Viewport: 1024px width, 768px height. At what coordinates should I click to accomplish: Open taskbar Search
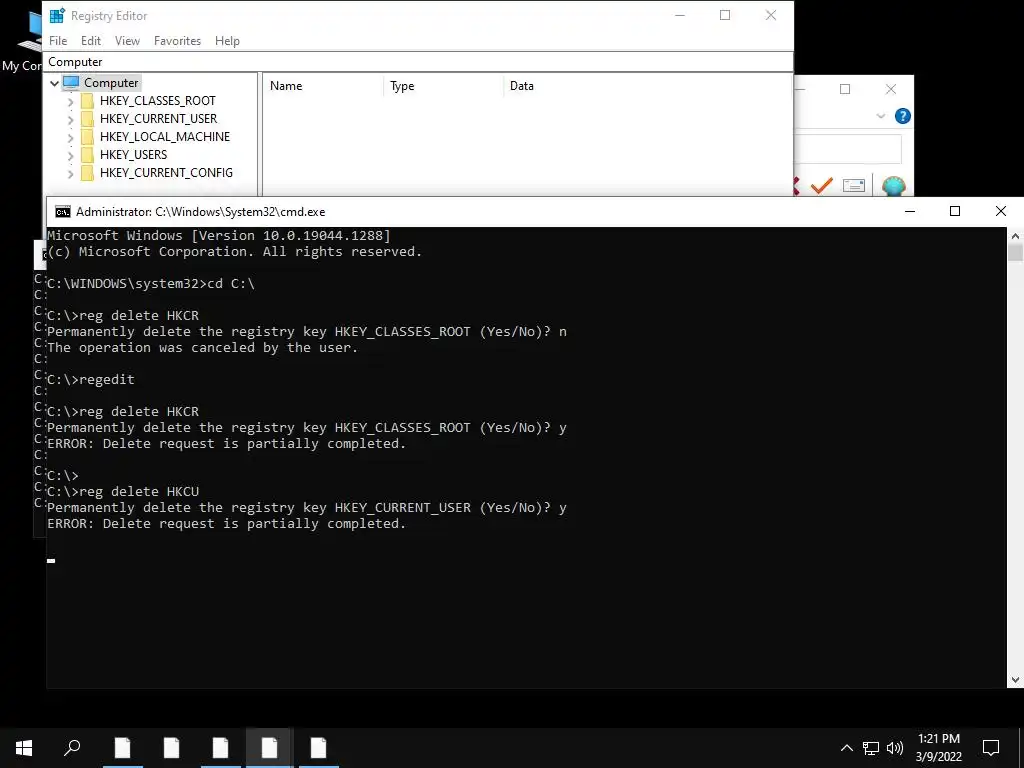tap(72, 748)
